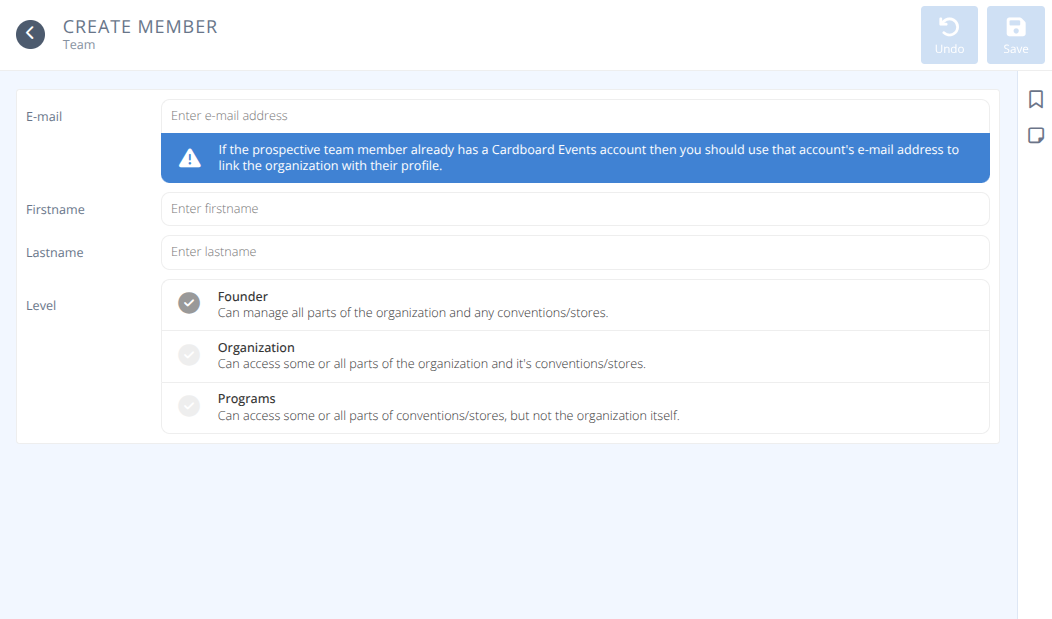
Task: Open the bookmark icon in sidebar
Action: [1035, 99]
